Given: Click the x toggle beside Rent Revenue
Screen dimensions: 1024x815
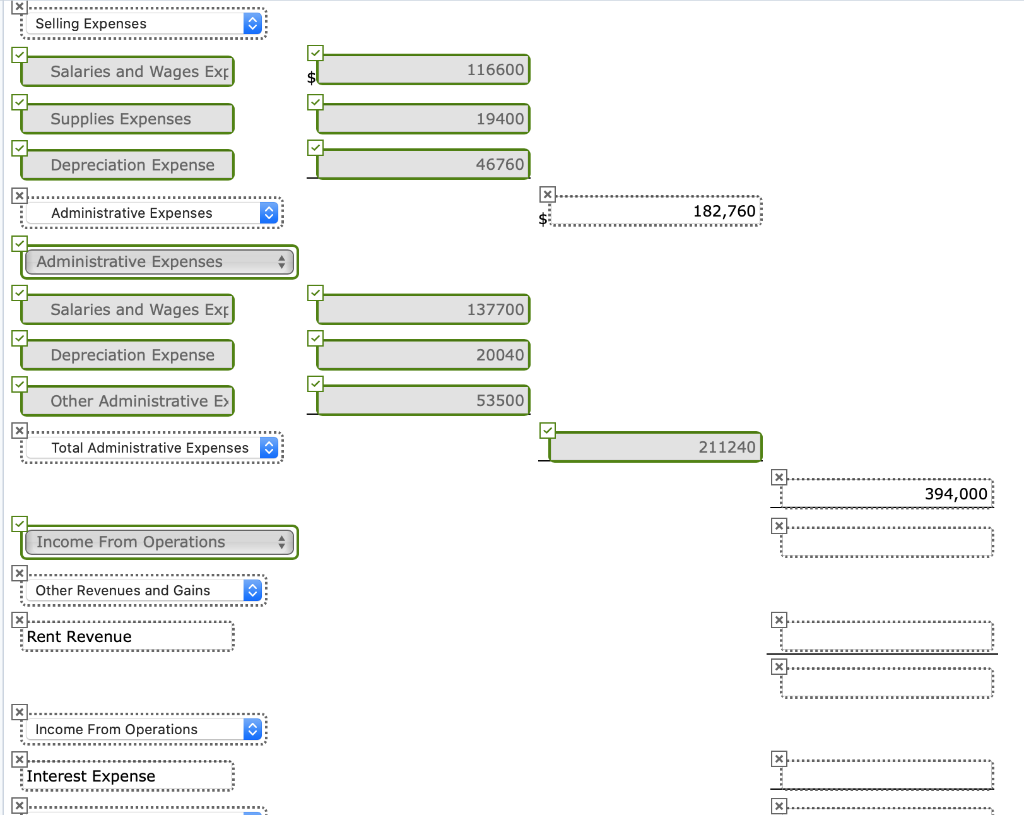Looking at the screenshot, I should [x=17, y=617].
